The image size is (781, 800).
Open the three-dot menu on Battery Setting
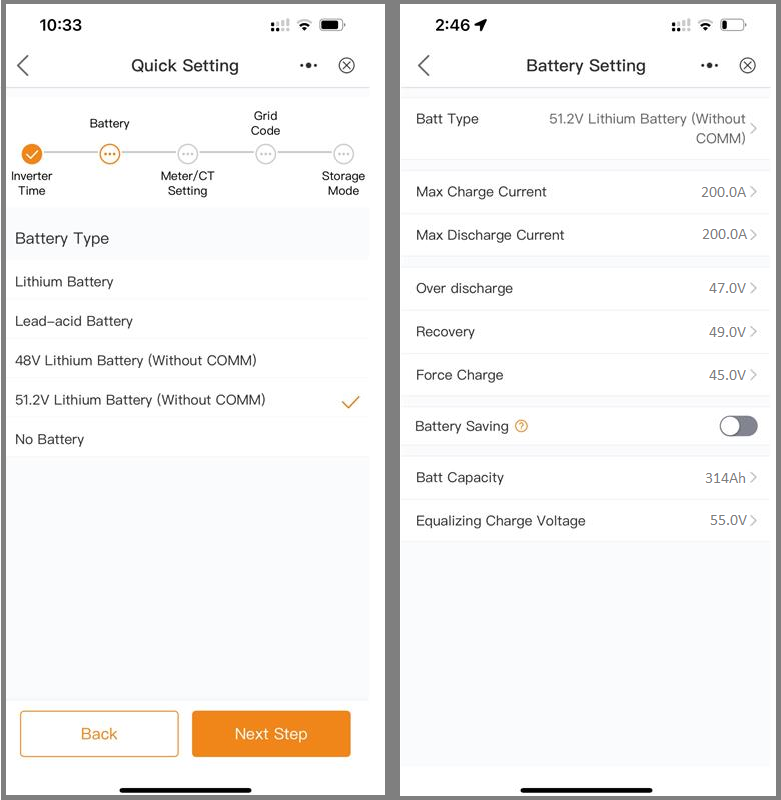point(710,66)
